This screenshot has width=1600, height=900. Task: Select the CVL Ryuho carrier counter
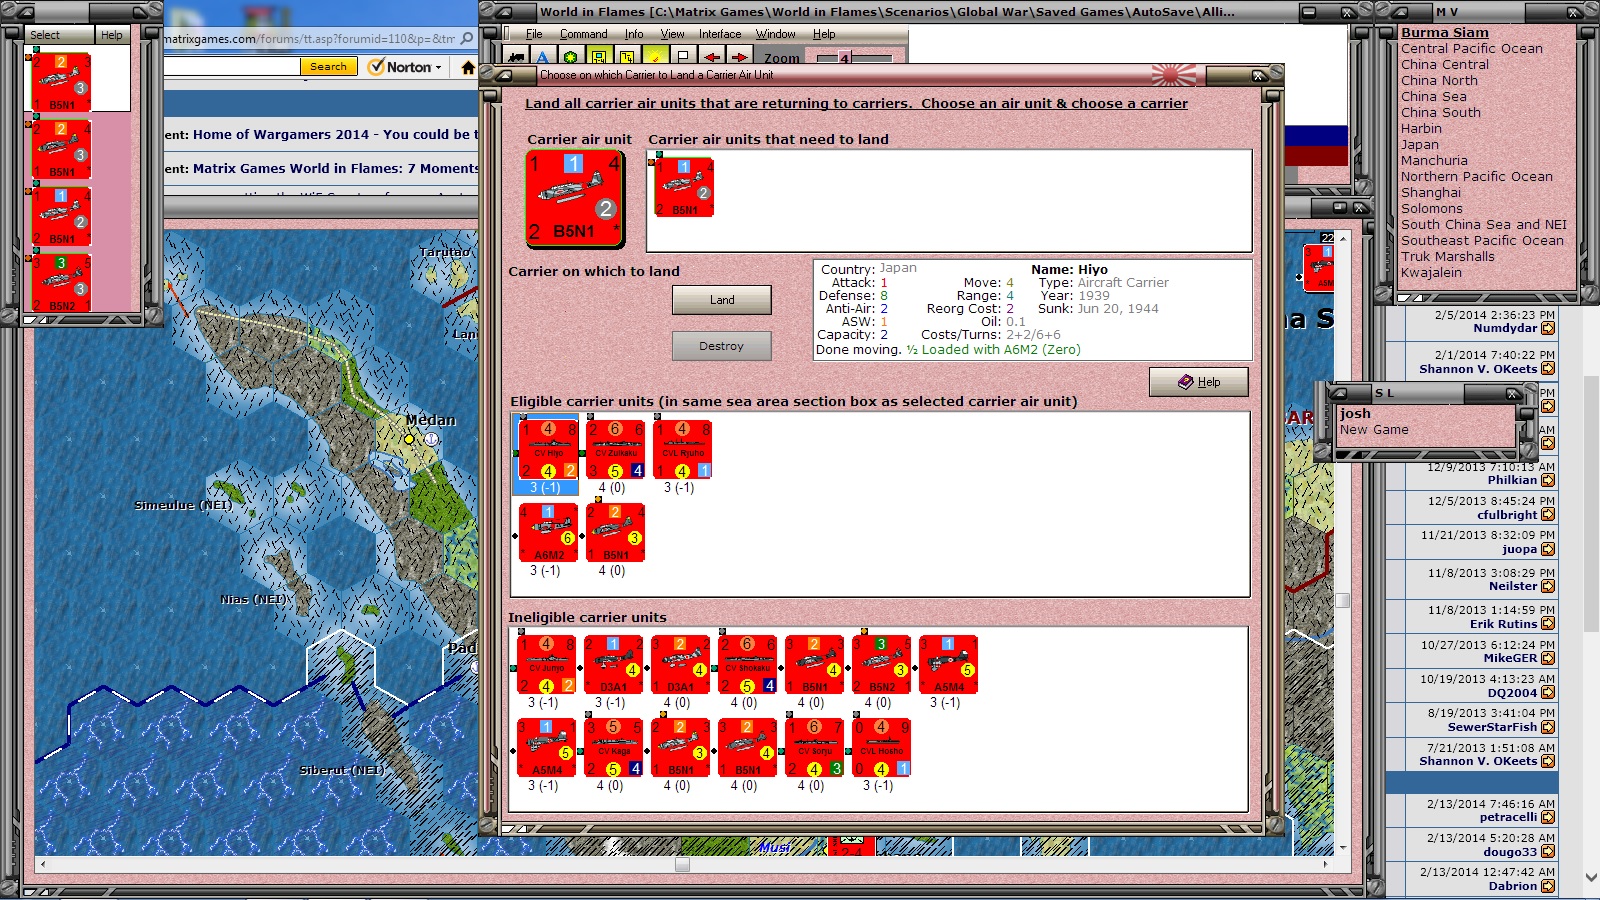click(683, 450)
